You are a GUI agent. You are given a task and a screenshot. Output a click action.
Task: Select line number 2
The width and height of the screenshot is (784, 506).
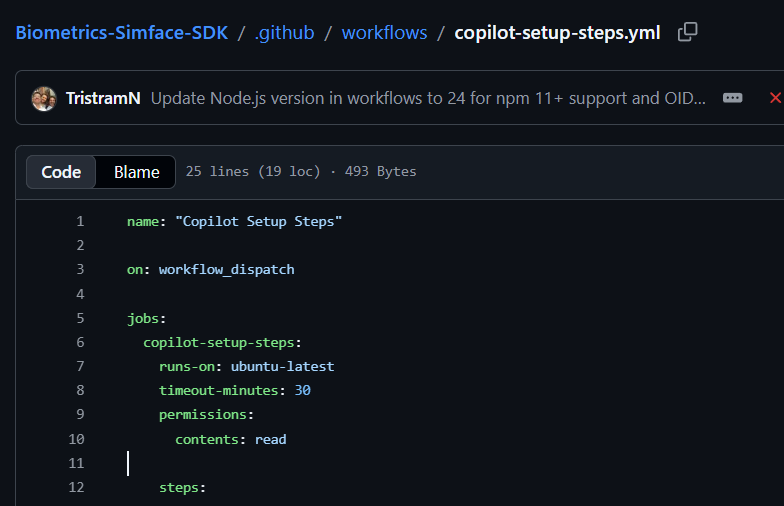pyautogui.click(x=80, y=246)
